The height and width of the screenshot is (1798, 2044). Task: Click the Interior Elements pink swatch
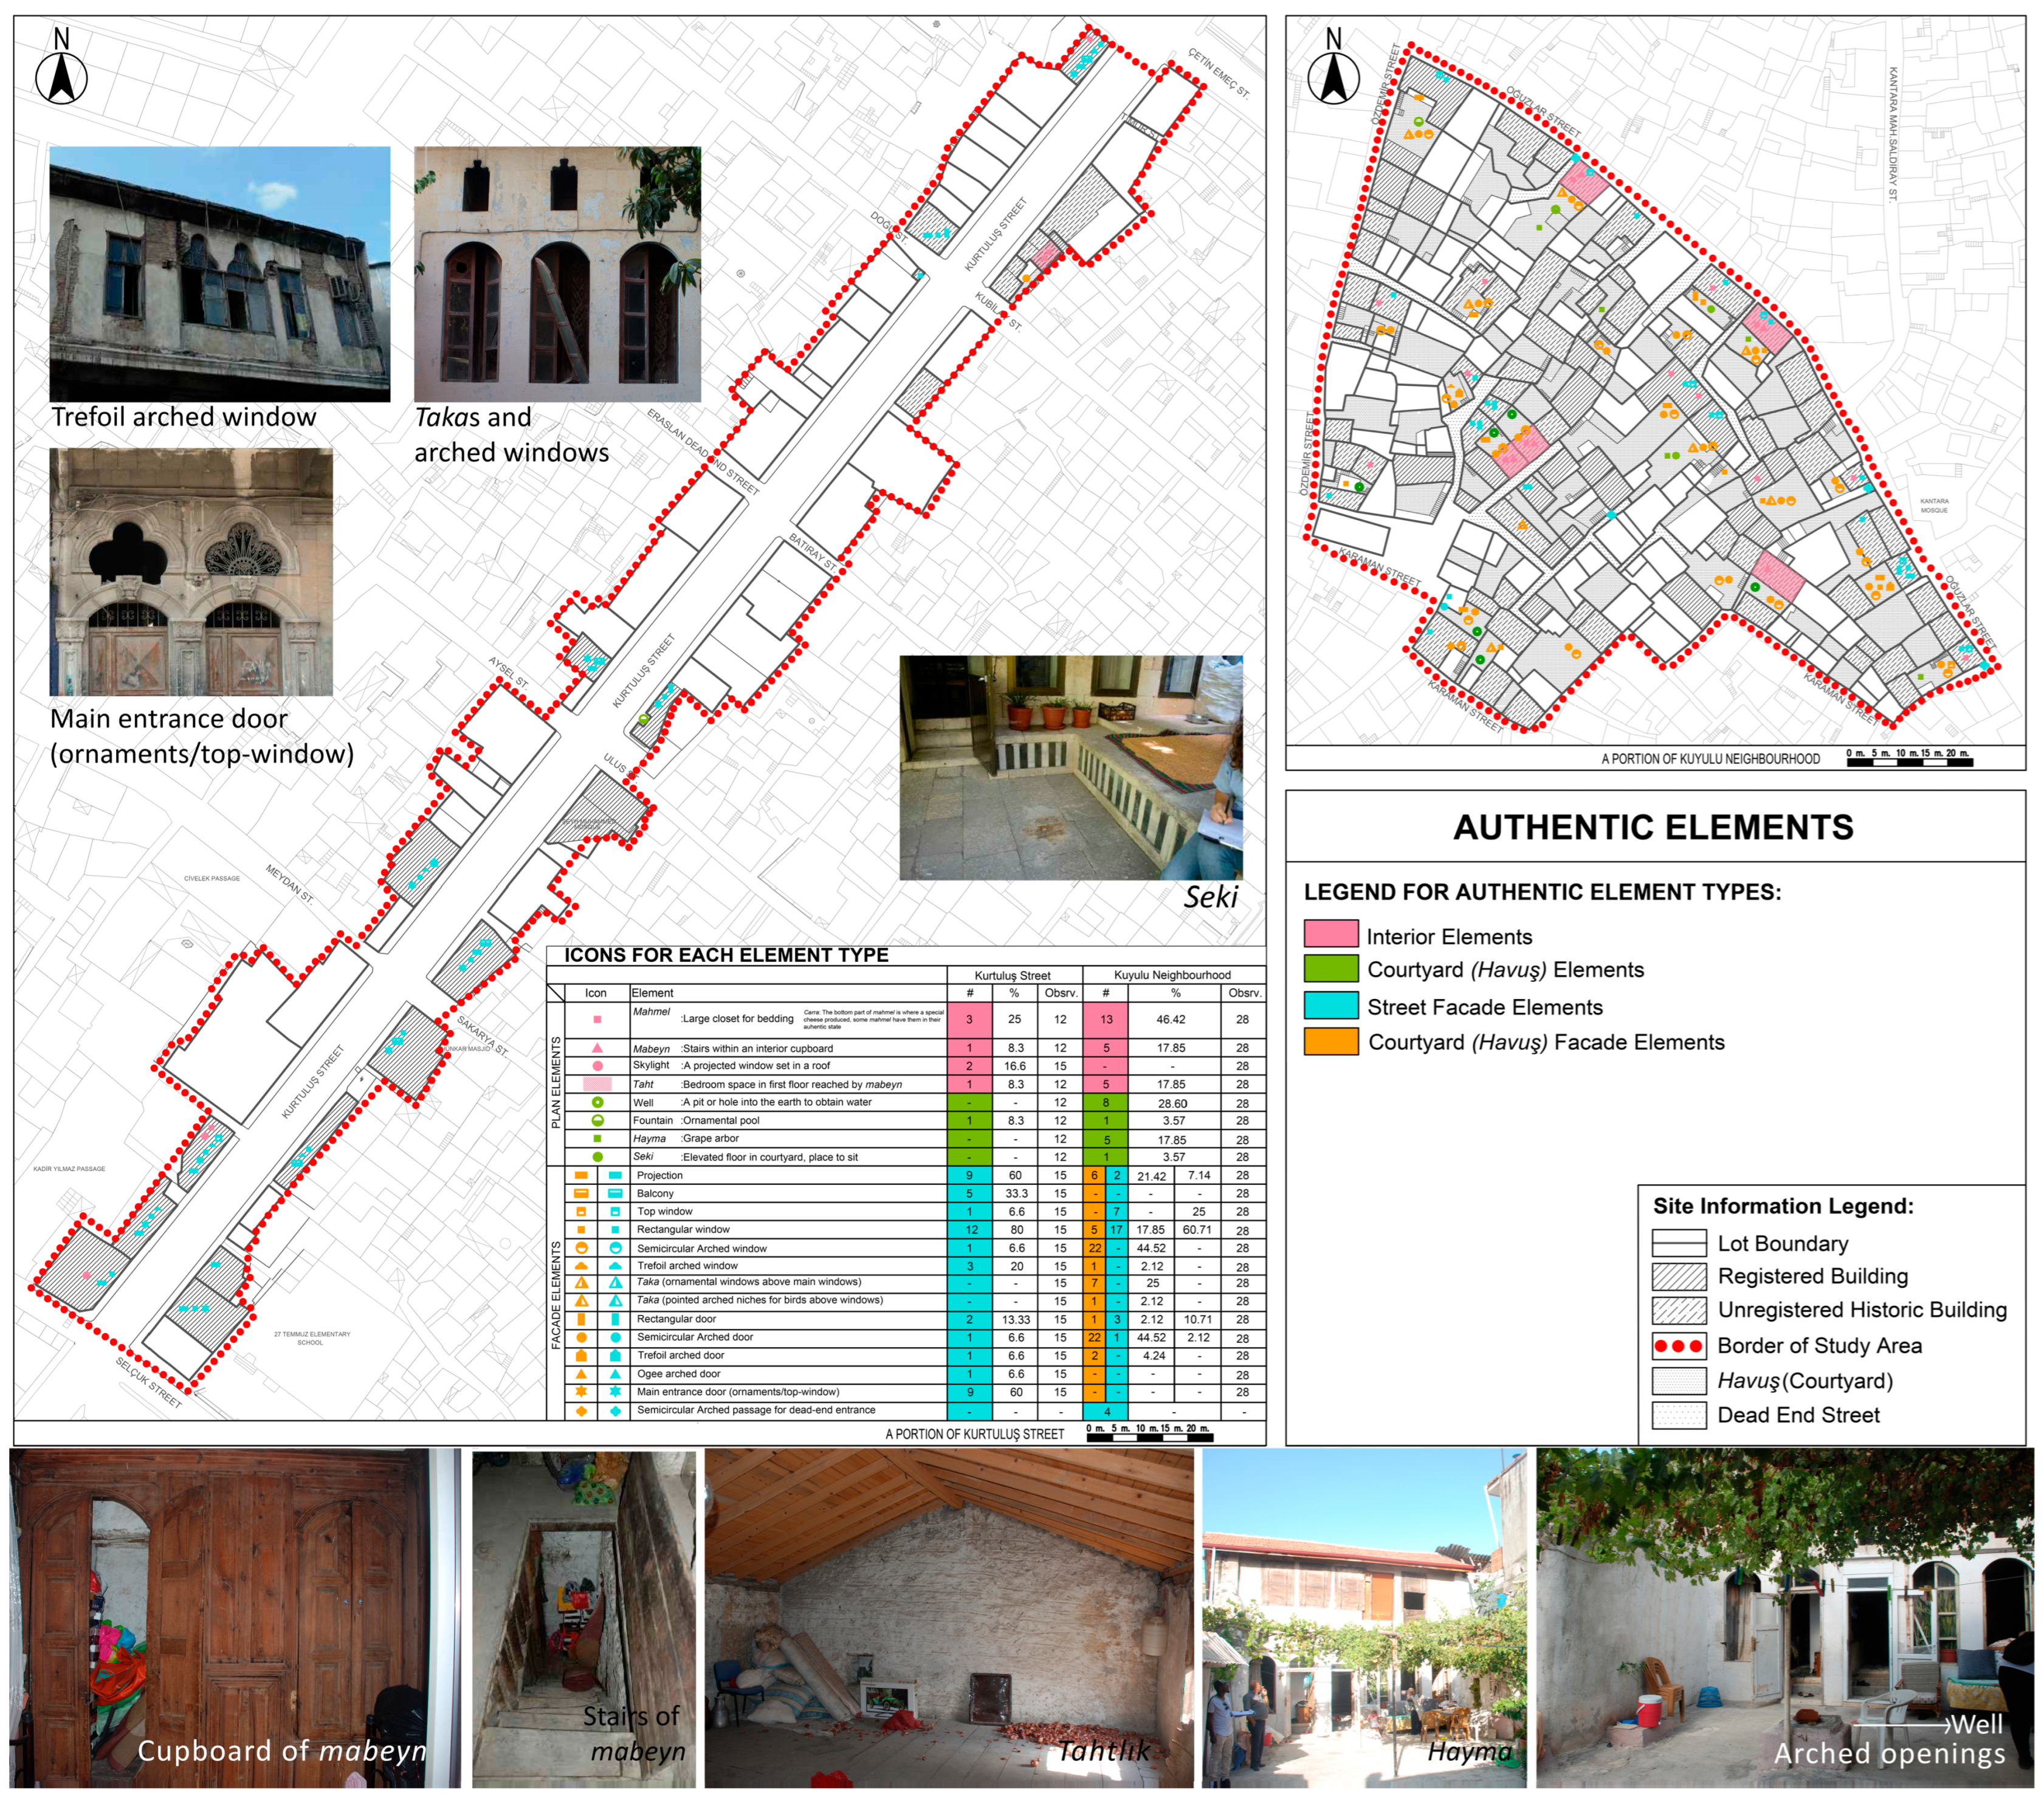[x=1331, y=934]
